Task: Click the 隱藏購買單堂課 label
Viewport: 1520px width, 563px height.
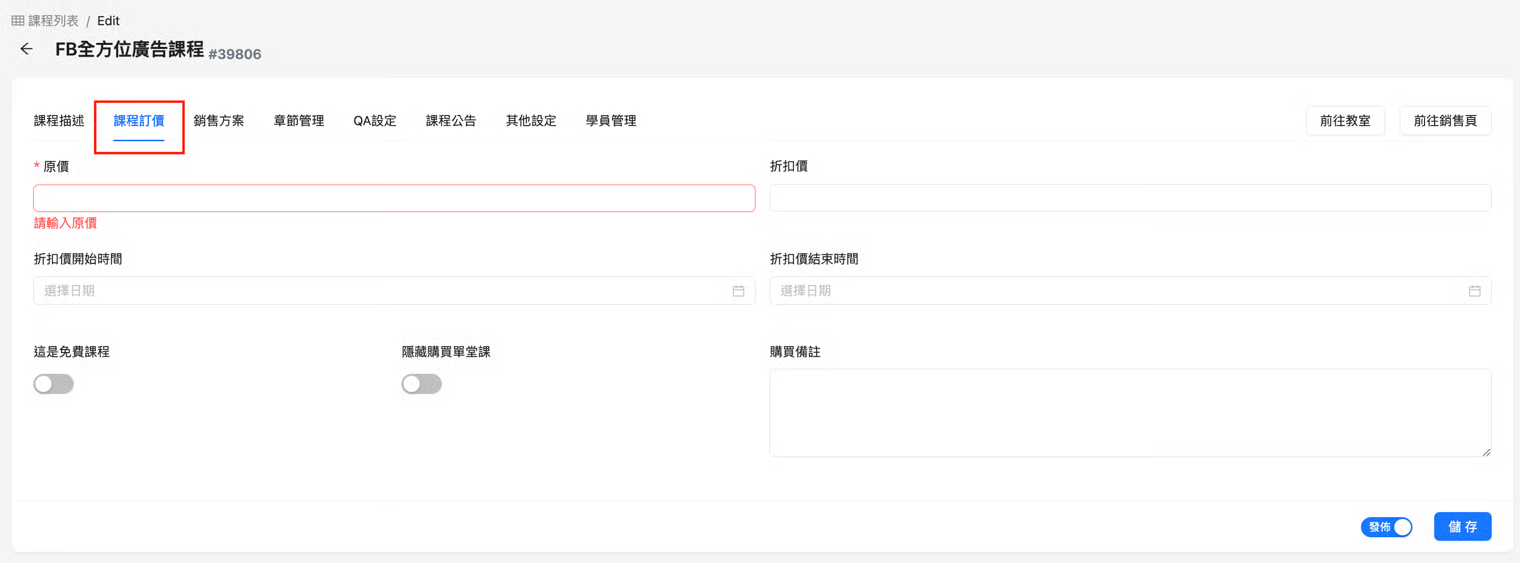Action: coord(446,352)
